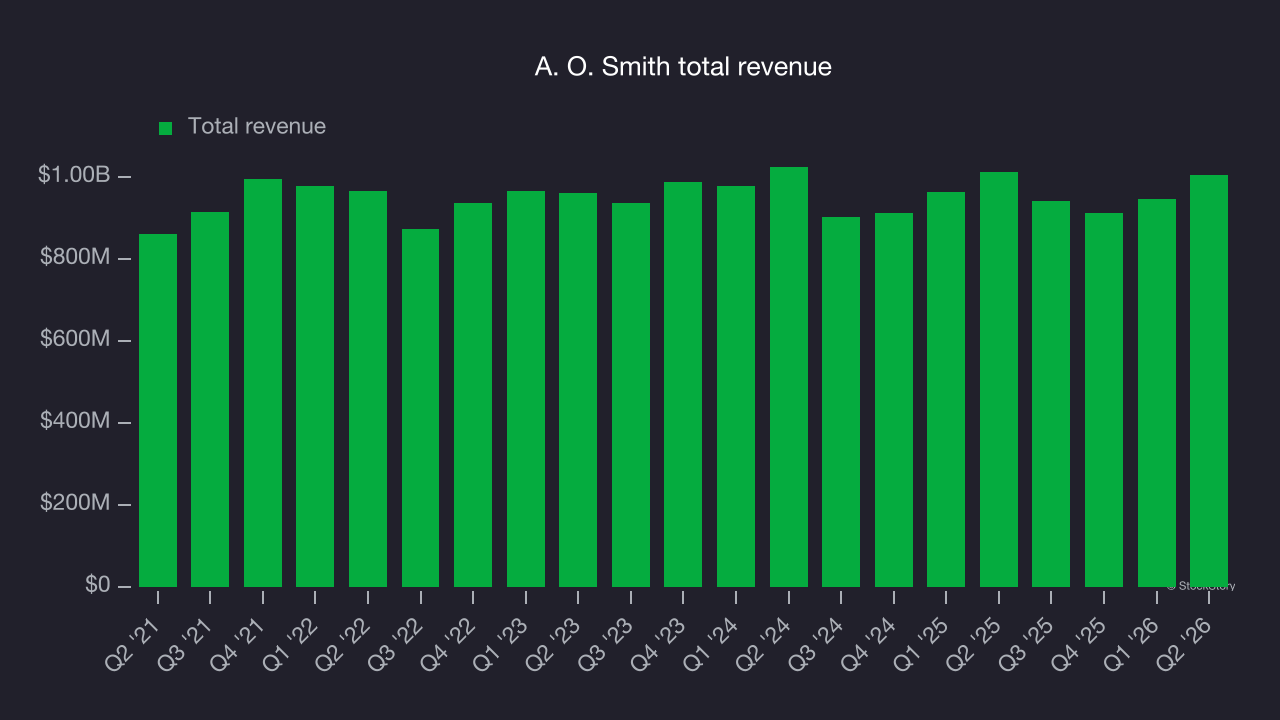The image size is (1280, 720).
Task: Select the $600M y-axis label
Action: point(75,340)
